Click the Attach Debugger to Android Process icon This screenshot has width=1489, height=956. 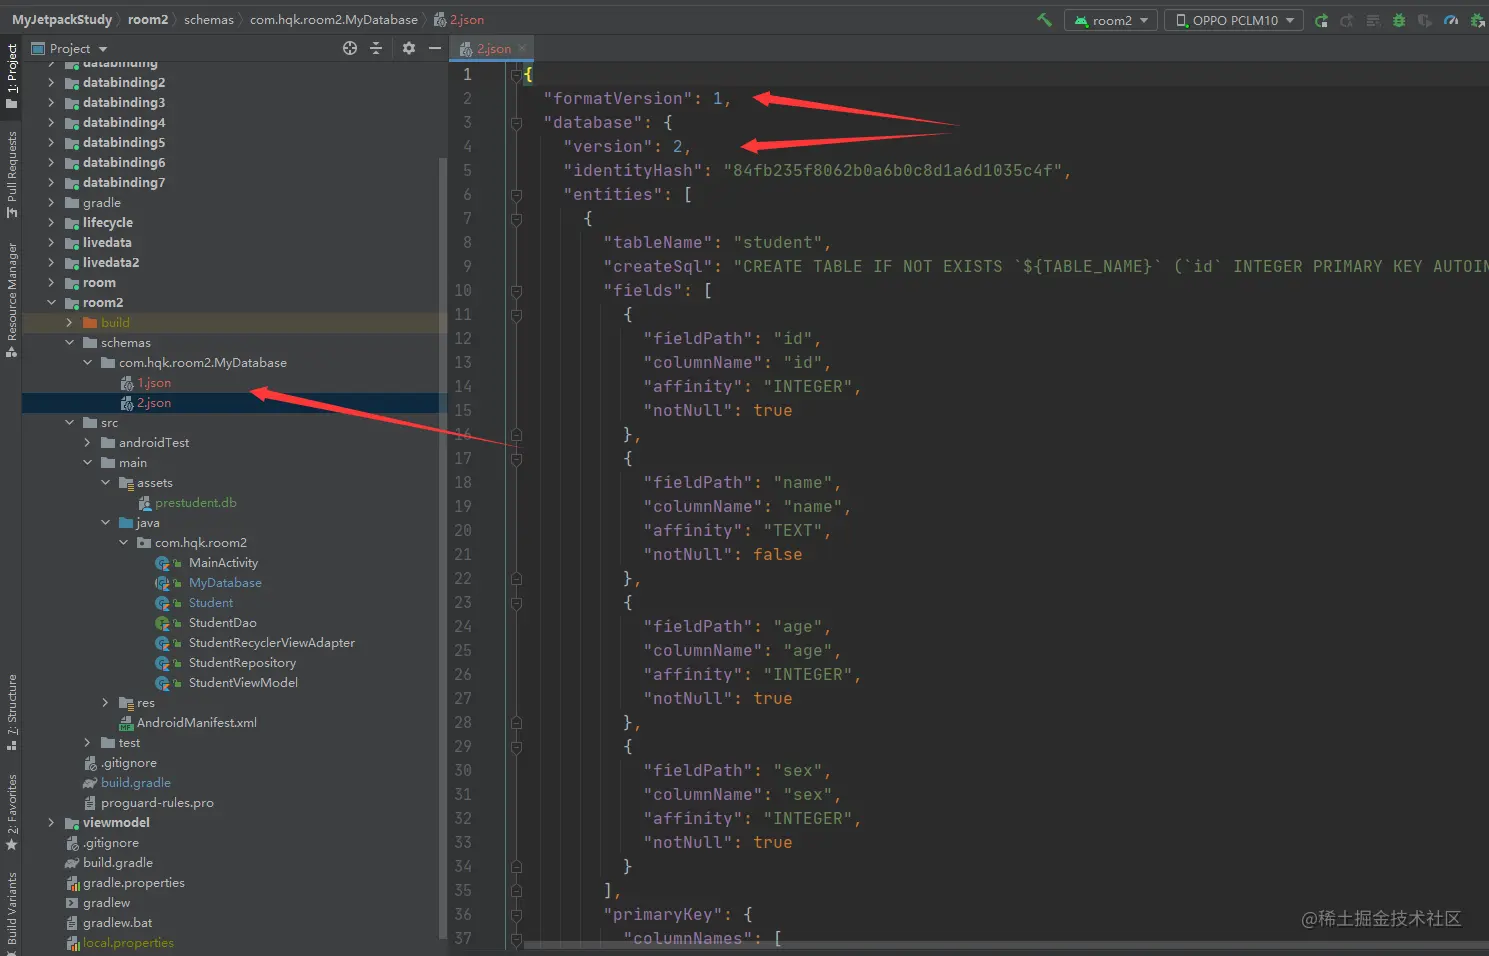(x=1477, y=20)
